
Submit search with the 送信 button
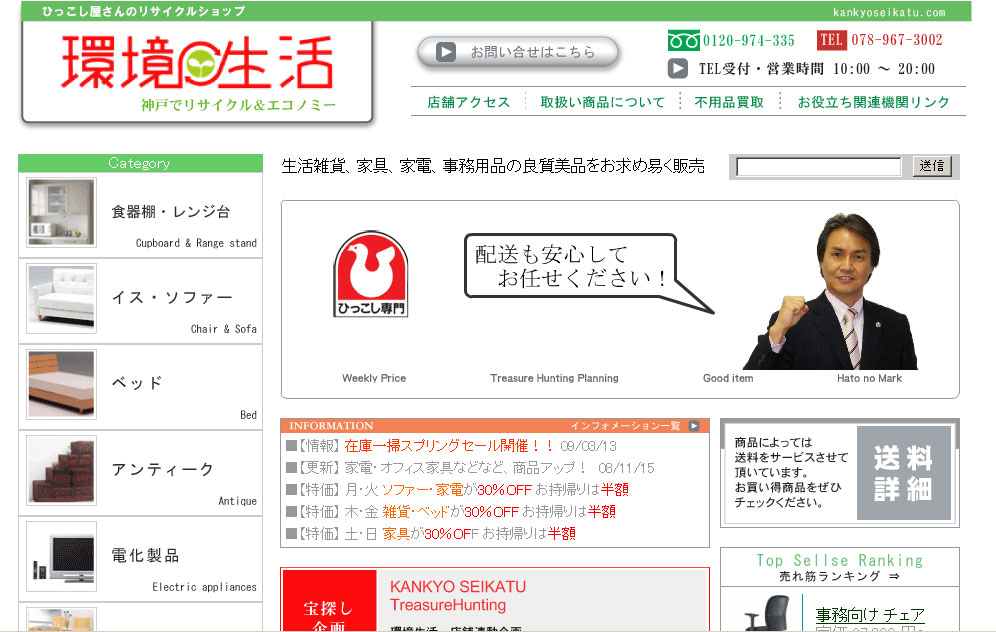pyautogui.click(x=932, y=166)
